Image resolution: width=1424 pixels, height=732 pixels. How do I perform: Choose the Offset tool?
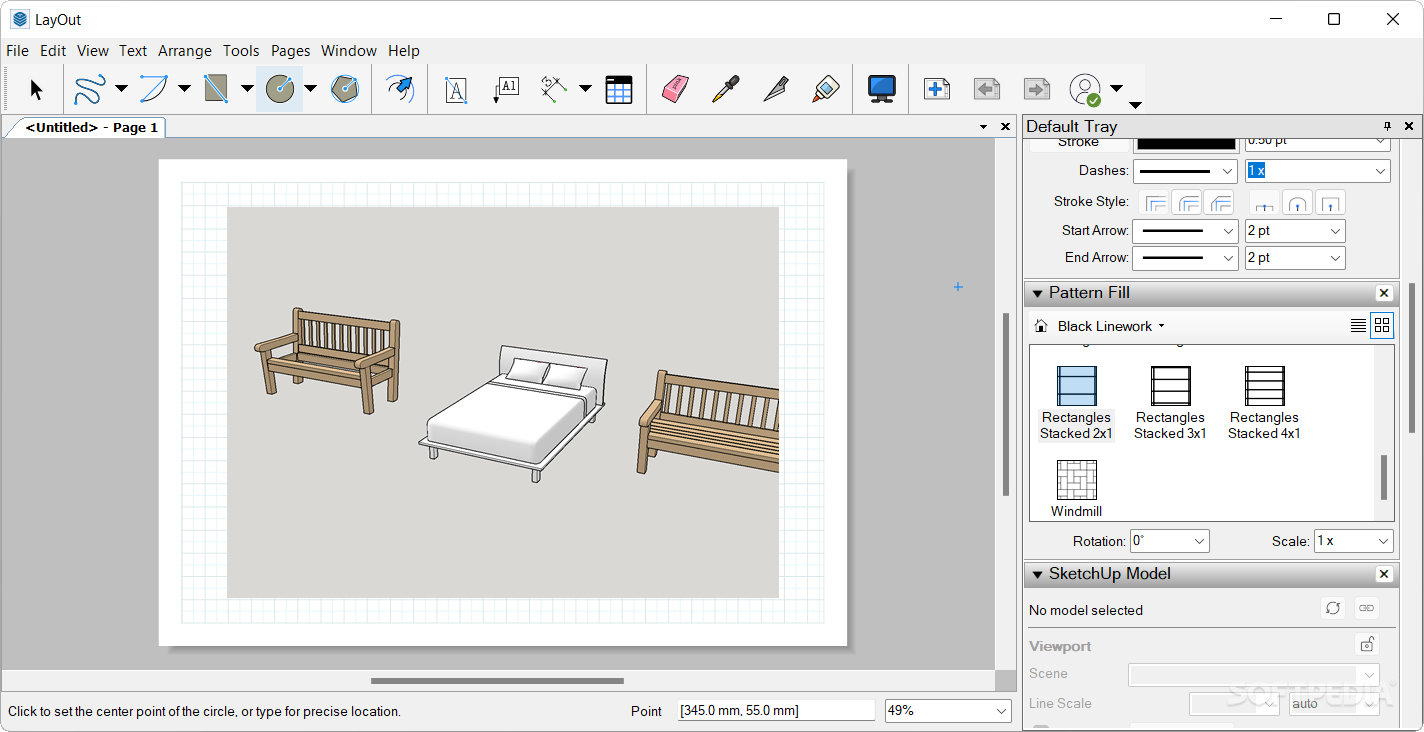(400, 90)
